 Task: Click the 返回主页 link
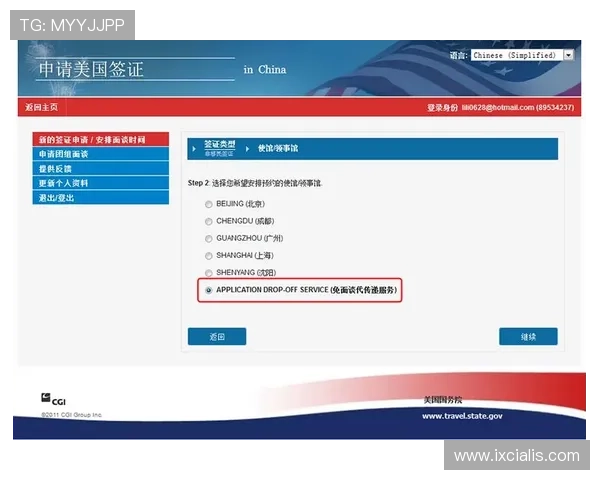41,107
